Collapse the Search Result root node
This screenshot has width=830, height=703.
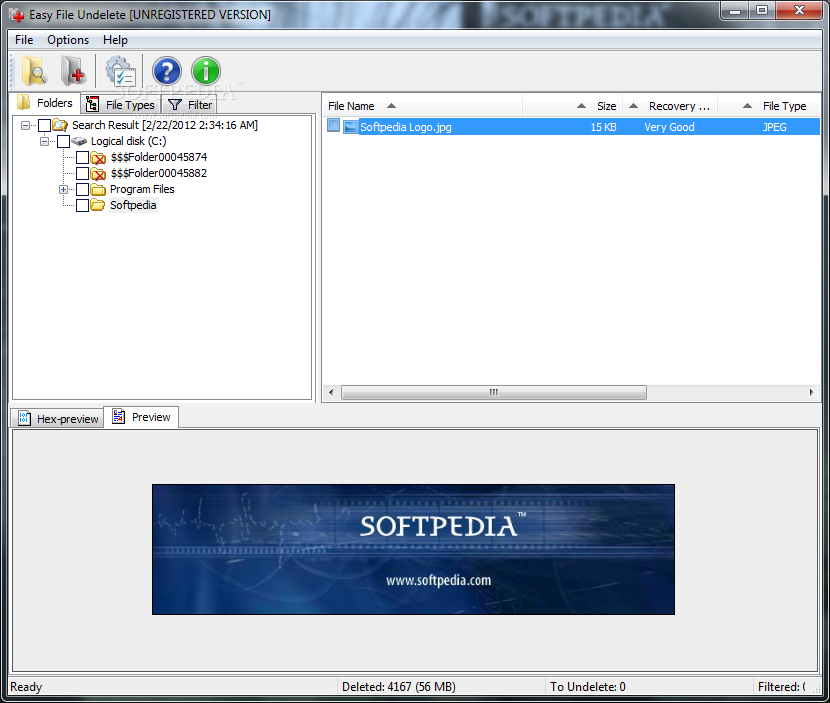pos(25,125)
